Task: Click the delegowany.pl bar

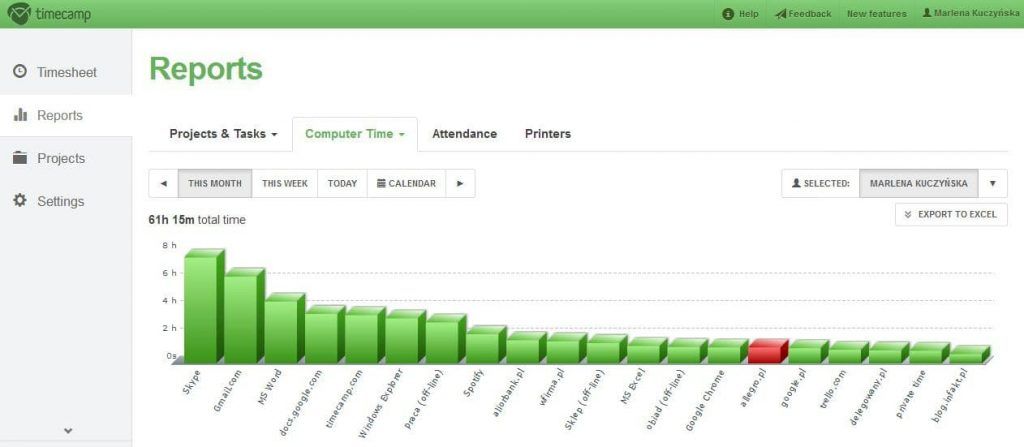Action: pyautogui.click(x=889, y=353)
